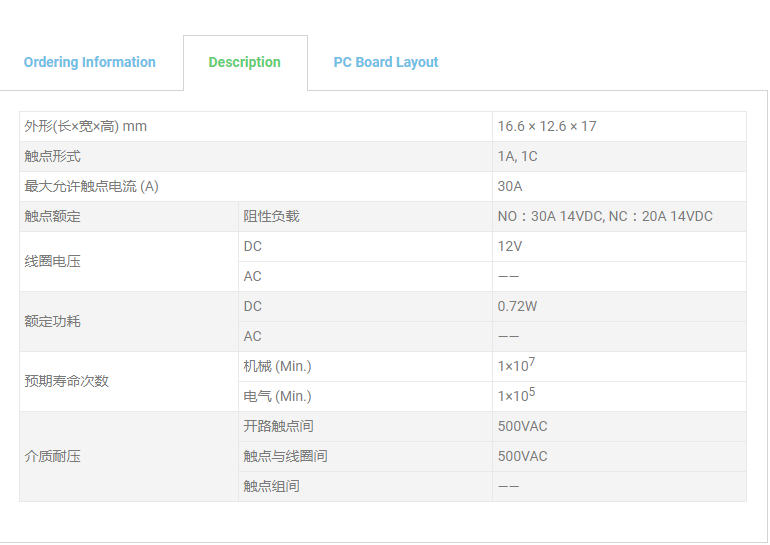The image size is (770, 545).
Task: Select the Description tab
Action: point(244,62)
